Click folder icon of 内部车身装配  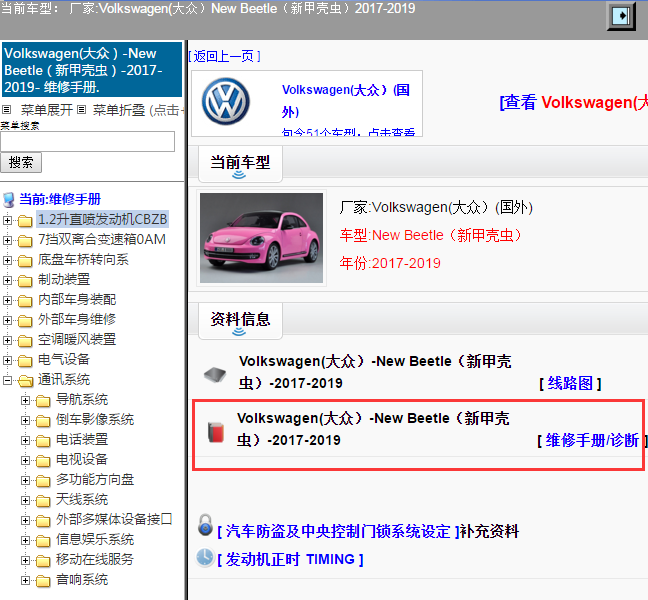click(25, 300)
